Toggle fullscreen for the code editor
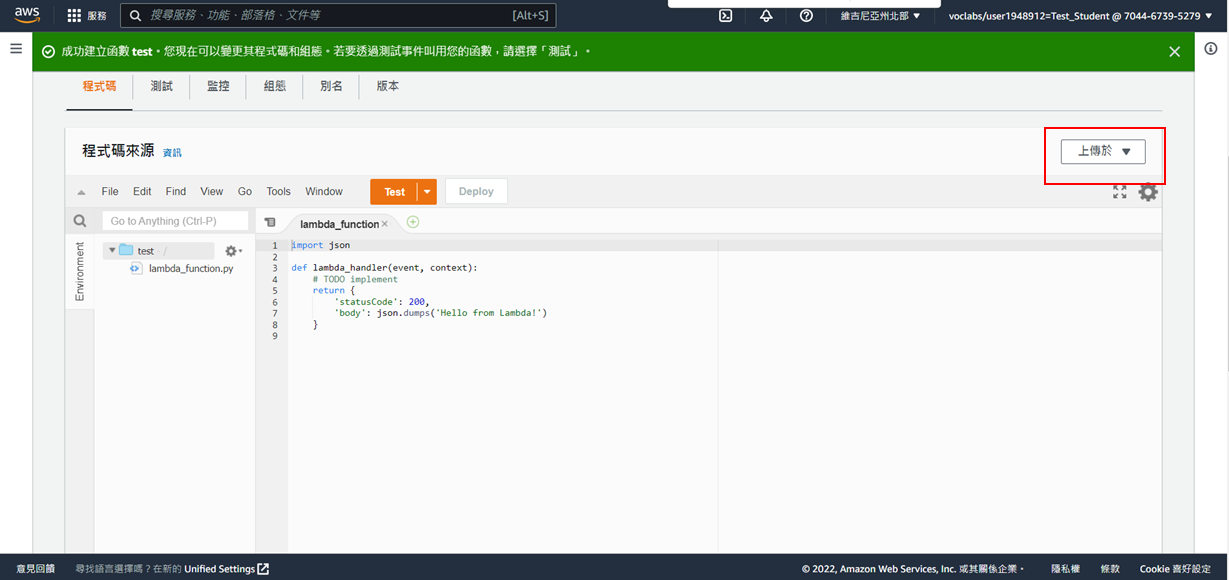Viewport: 1229px width, 580px height. [1120, 192]
